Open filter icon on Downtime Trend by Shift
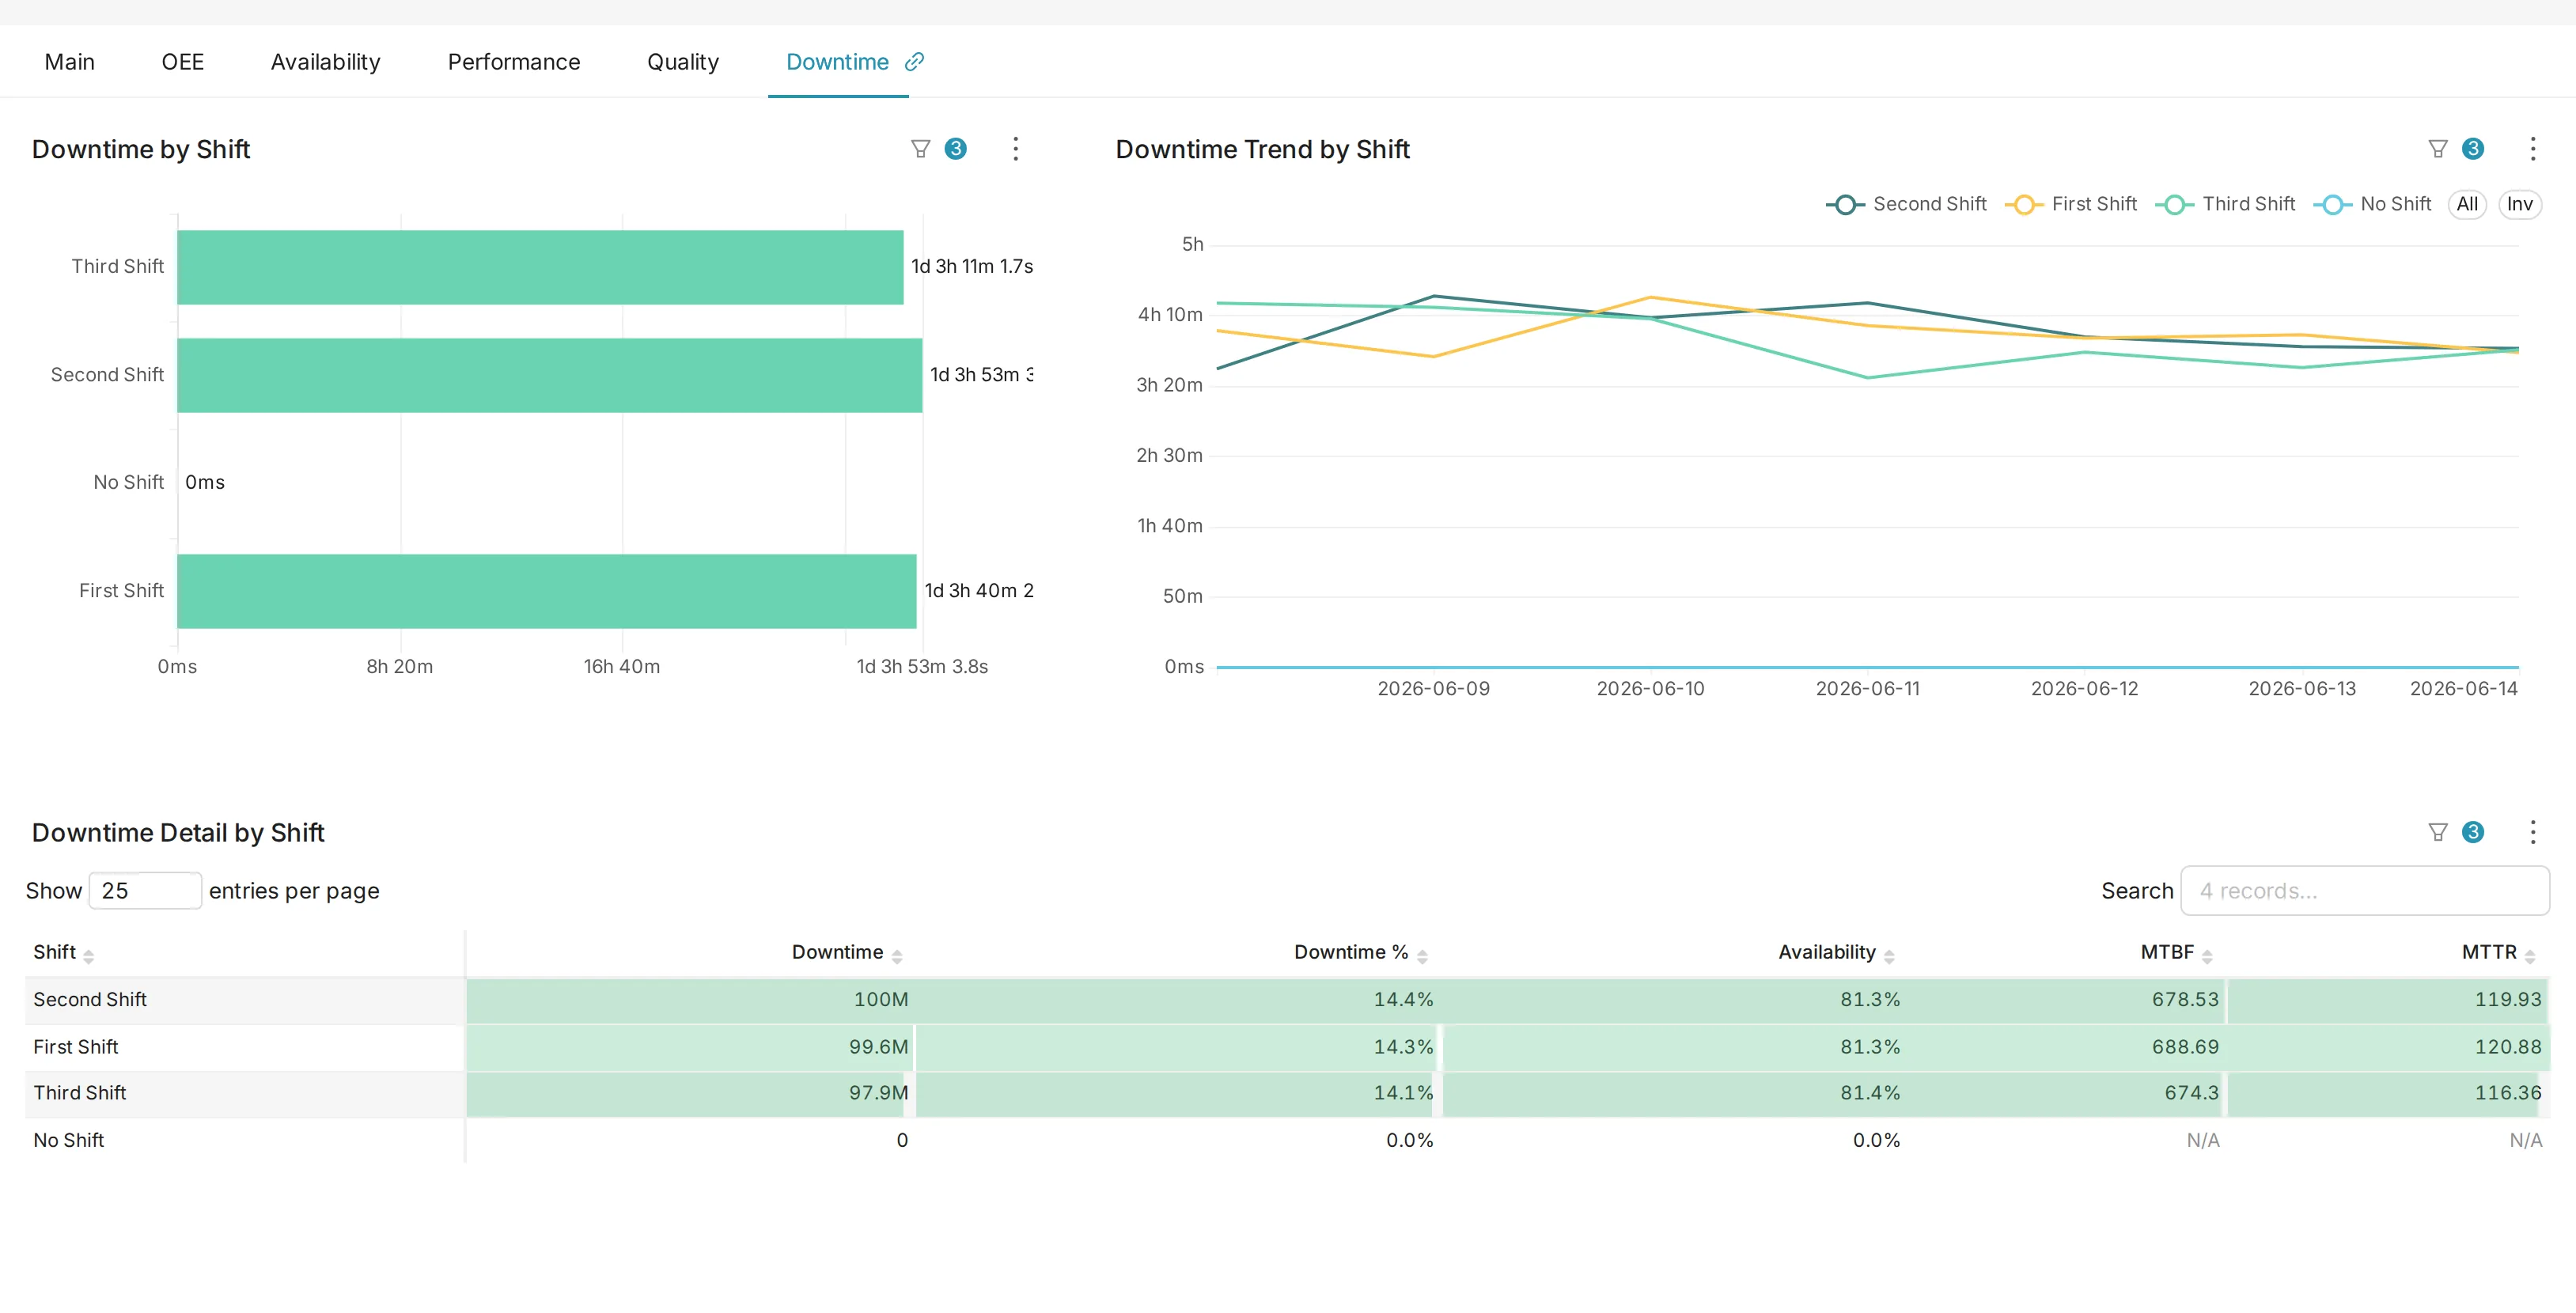 click(x=2437, y=149)
